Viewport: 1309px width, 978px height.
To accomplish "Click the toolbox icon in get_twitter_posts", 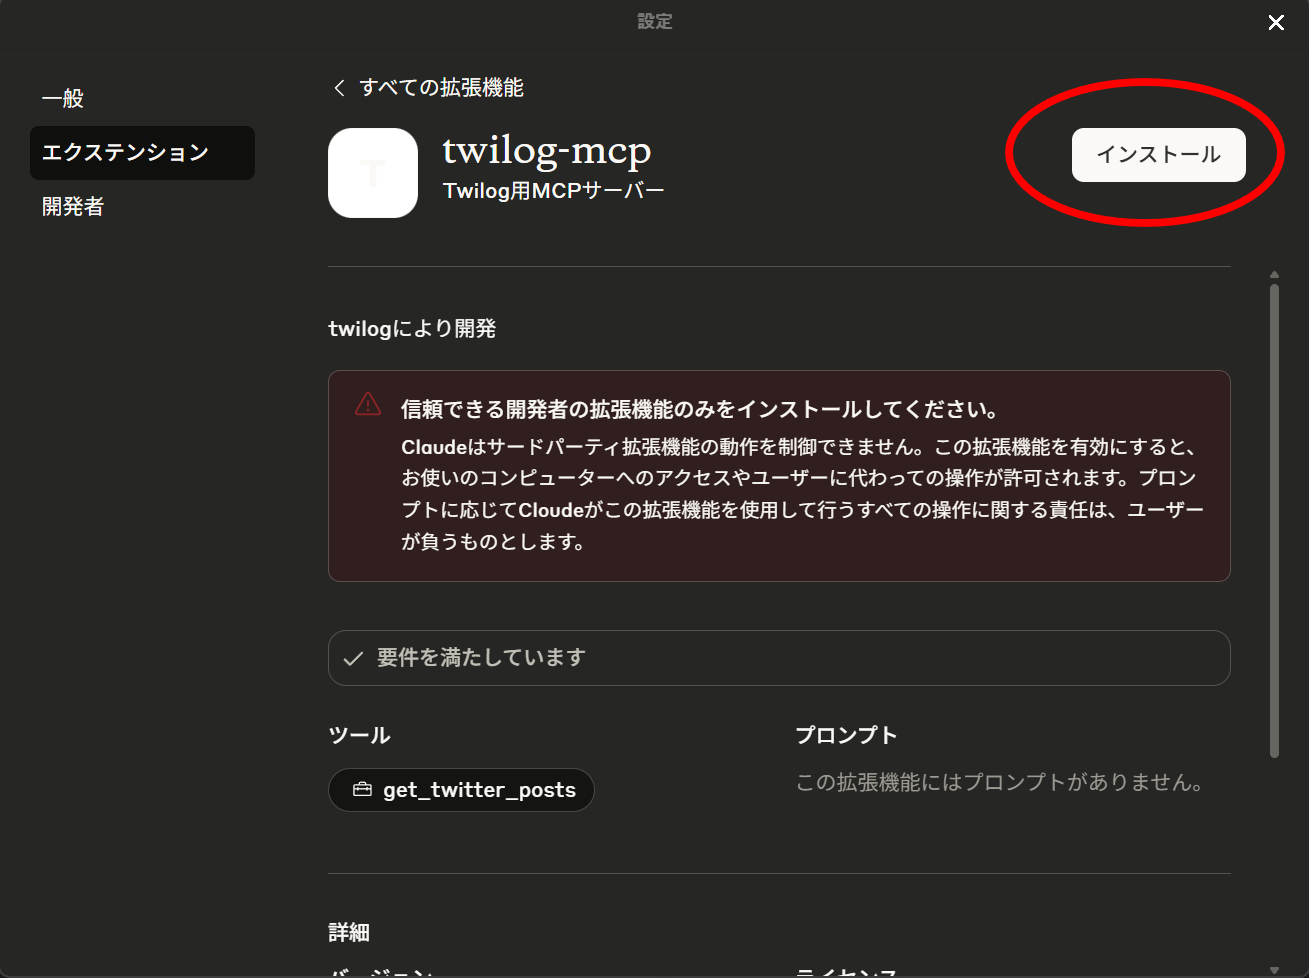I will point(362,790).
